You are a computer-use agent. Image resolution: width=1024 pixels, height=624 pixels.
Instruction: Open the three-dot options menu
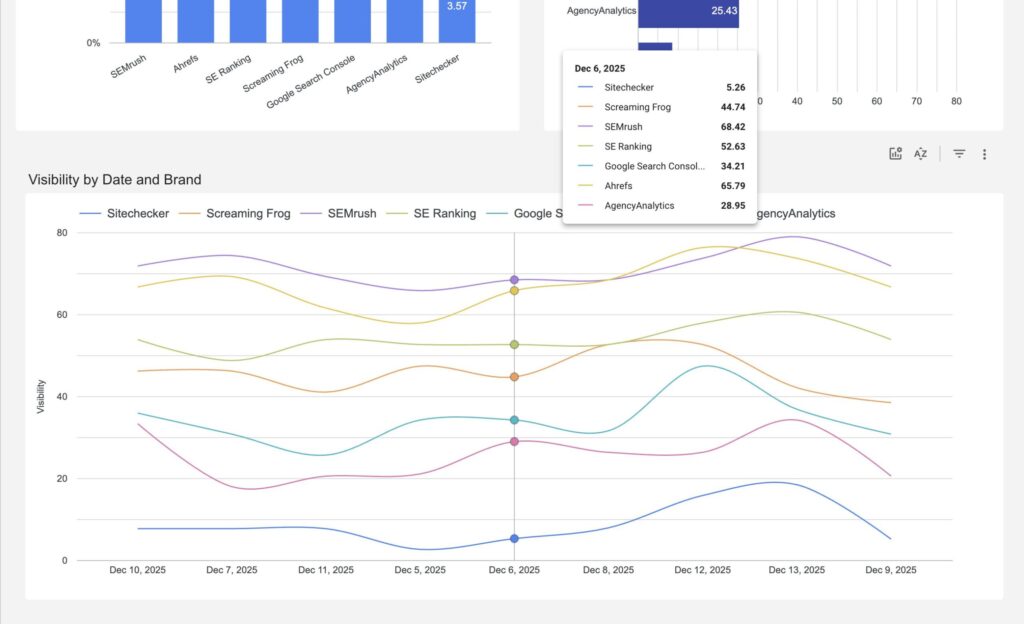click(x=985, y=153)
